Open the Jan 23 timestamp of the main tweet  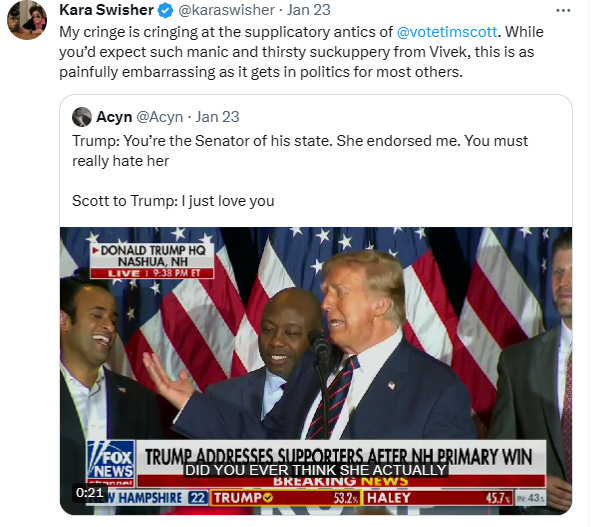coord(308,10)
